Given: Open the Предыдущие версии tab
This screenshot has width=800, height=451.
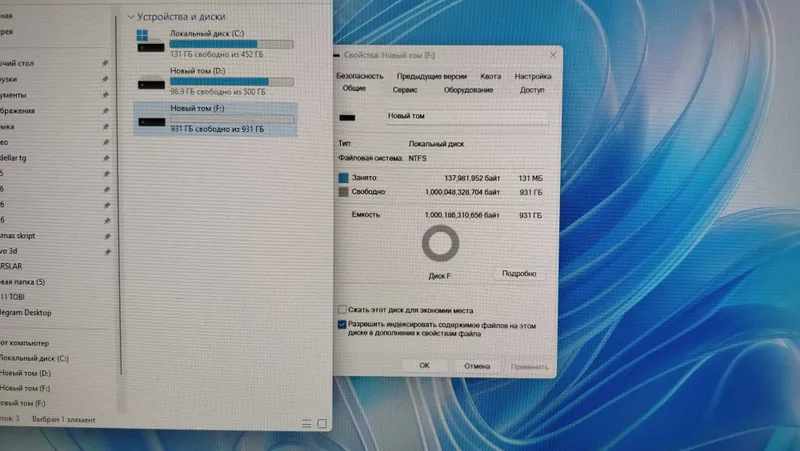Looking at the screenshot, I should 432,77.
